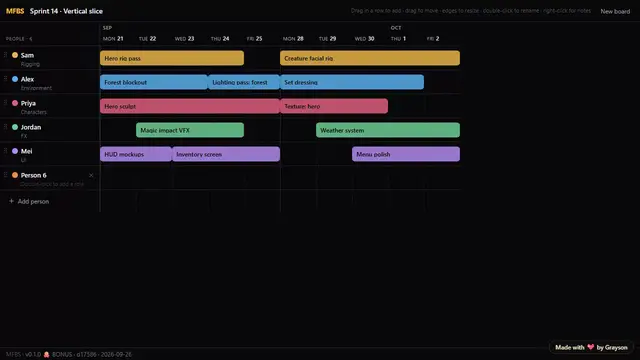Click the WED 23 date header
This screenshot has height=360, width=640.
click(x=184, y=38)
